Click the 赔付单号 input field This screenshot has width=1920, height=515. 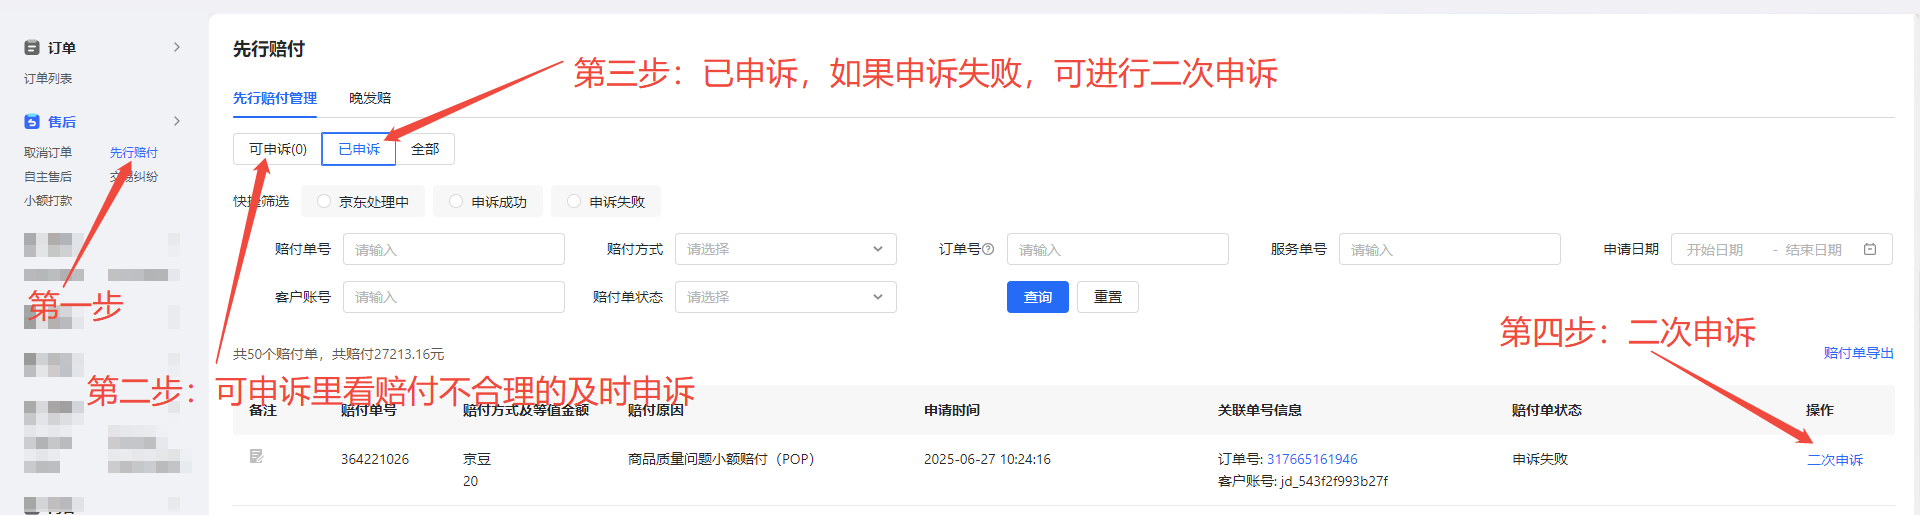tap(453, 249)
